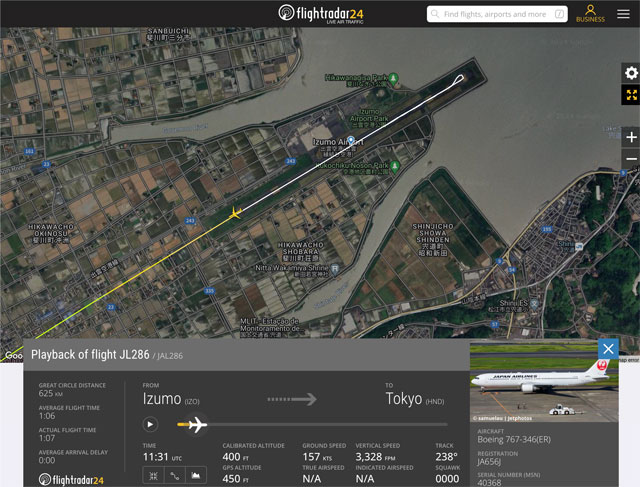Open the map settings gear
Image resolution: width=640 pixels, height=487 pixels.
[x=630, y=73]
